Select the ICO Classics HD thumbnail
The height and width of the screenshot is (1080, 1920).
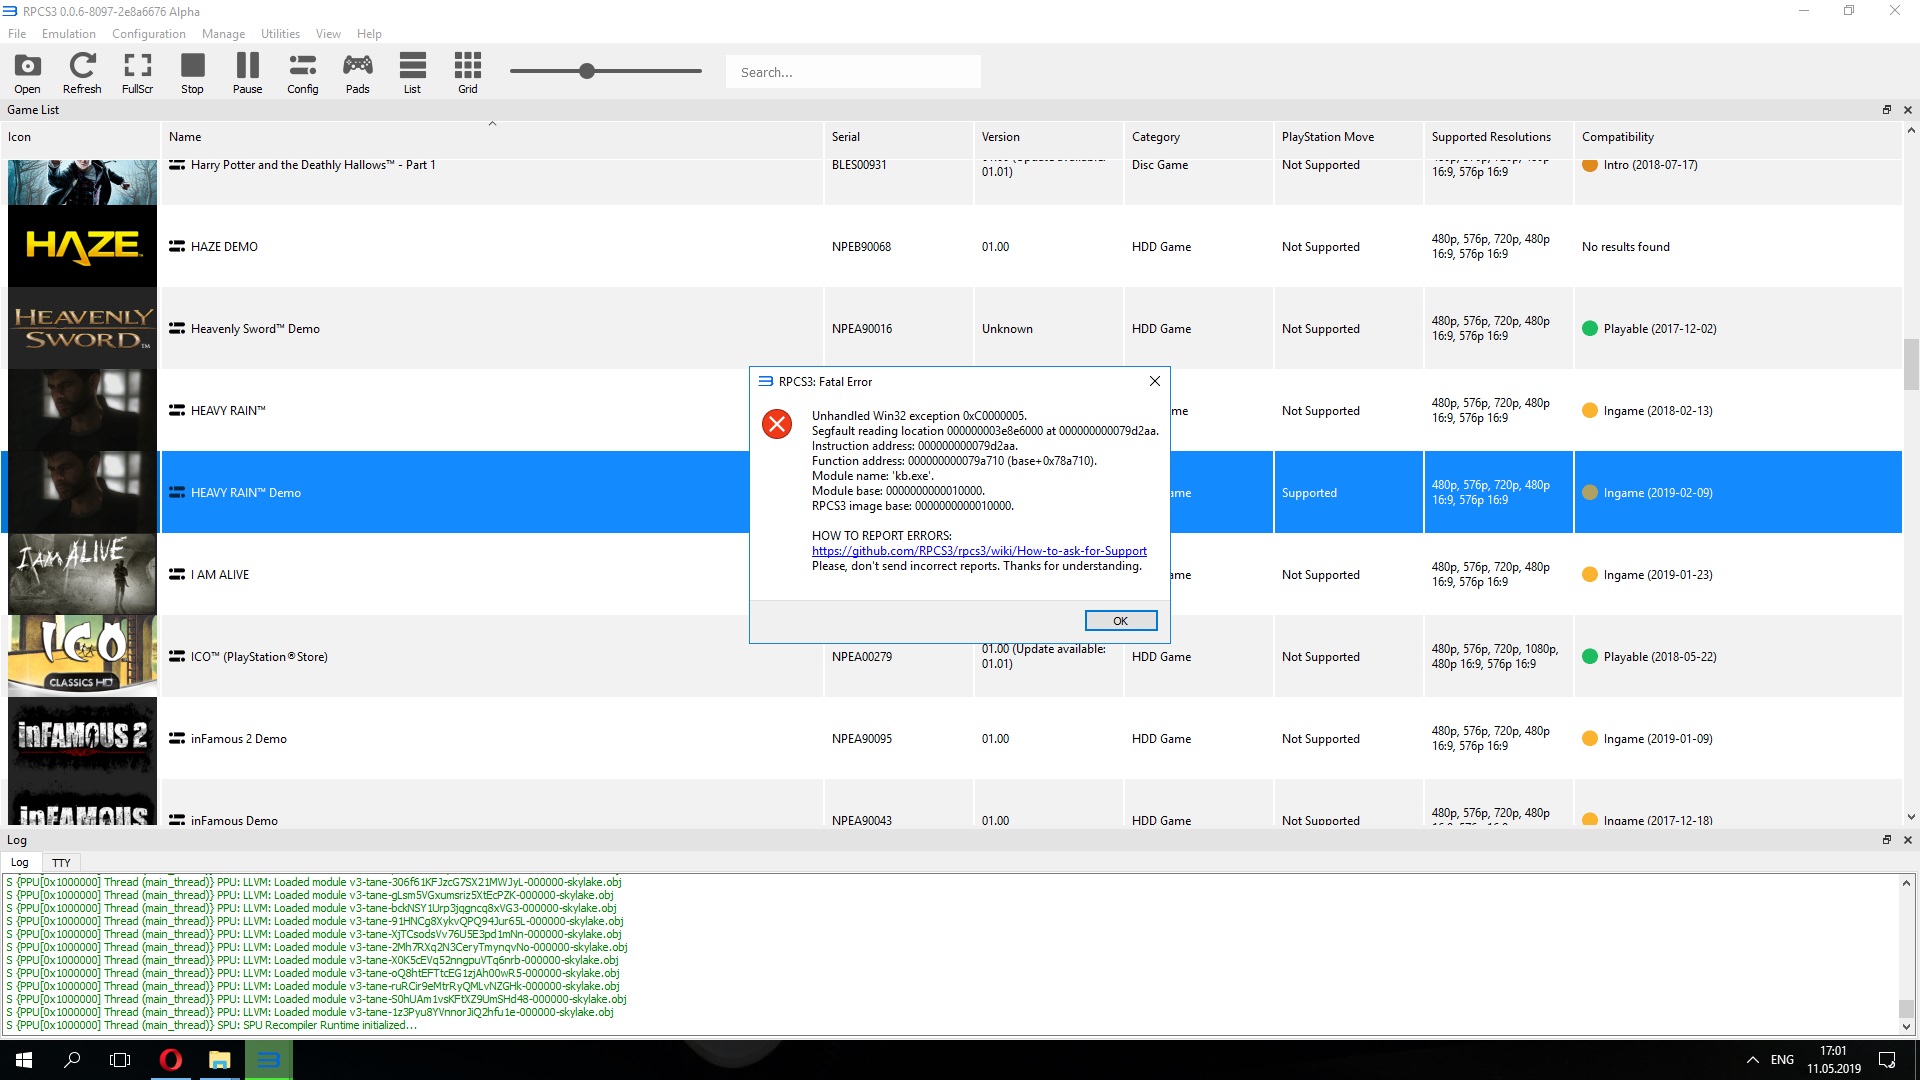tap(82, 656)
